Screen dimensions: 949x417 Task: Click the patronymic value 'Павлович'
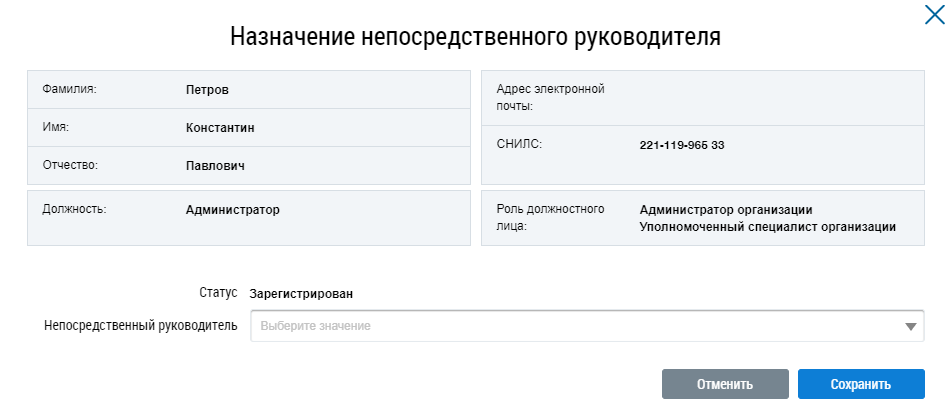(x=215, y=165)
